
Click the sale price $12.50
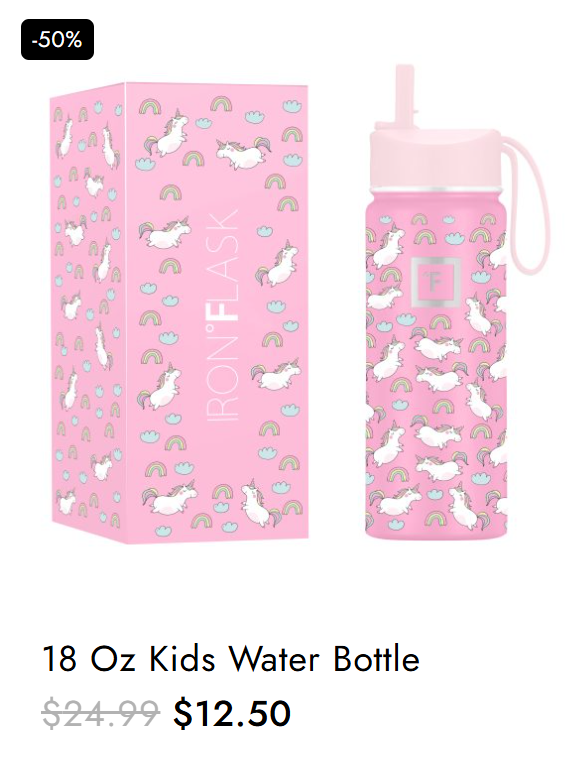pyautogui.click(x=232, y=714)
